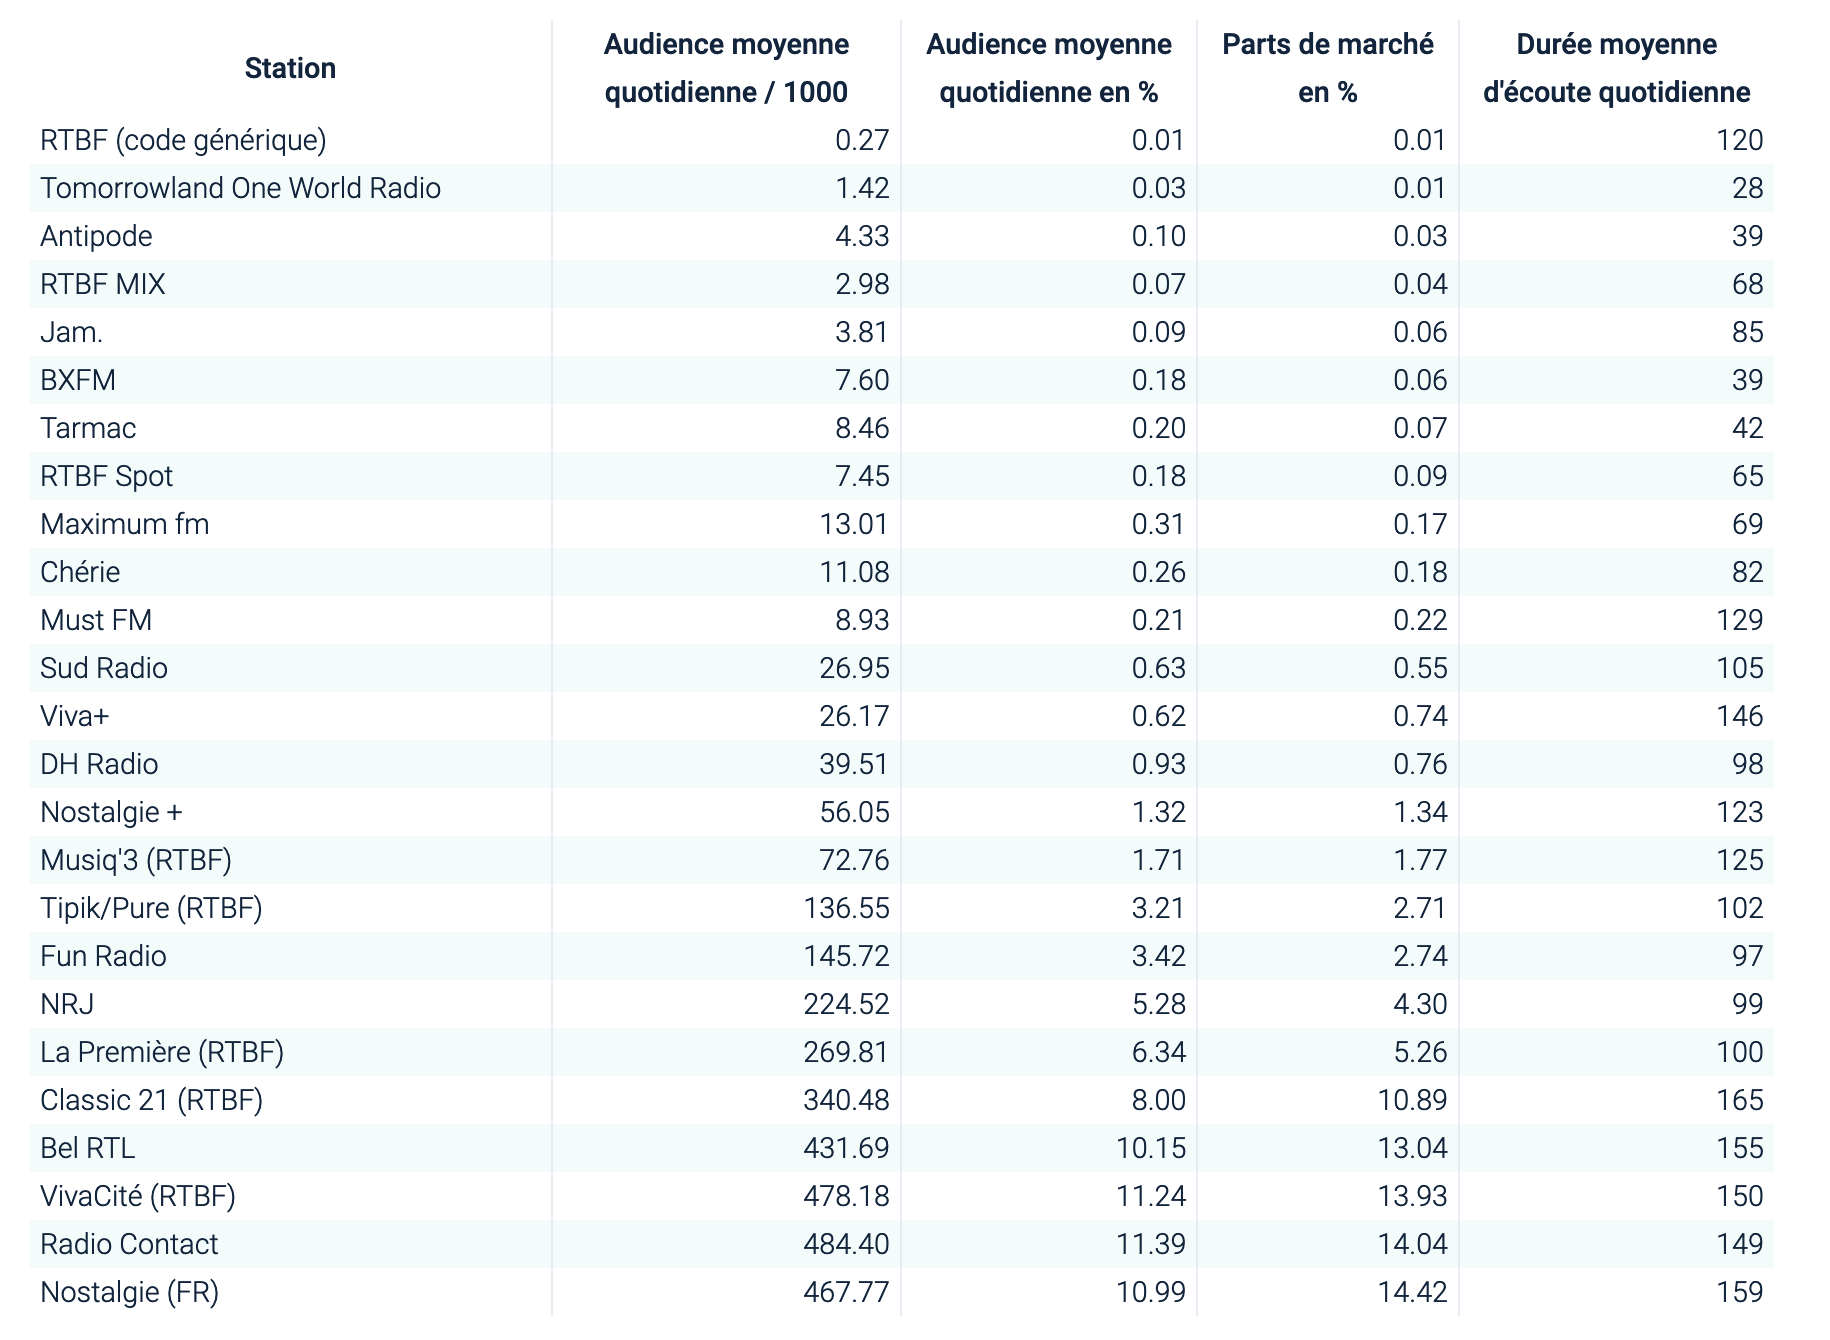Select the Maximum fm station cell
The image size is (1830, 1340).
coord(125,524)
